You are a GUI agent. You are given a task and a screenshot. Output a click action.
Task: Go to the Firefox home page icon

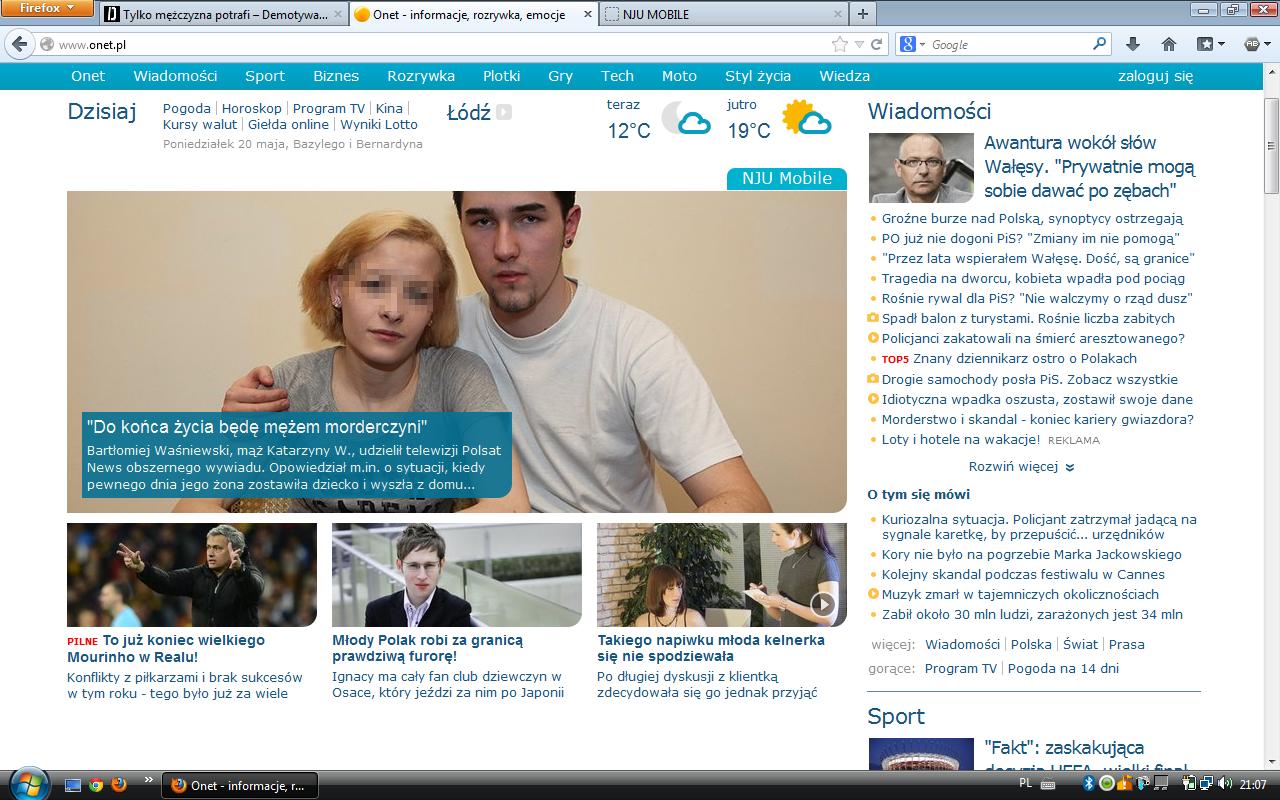[x=1168, y=44]
